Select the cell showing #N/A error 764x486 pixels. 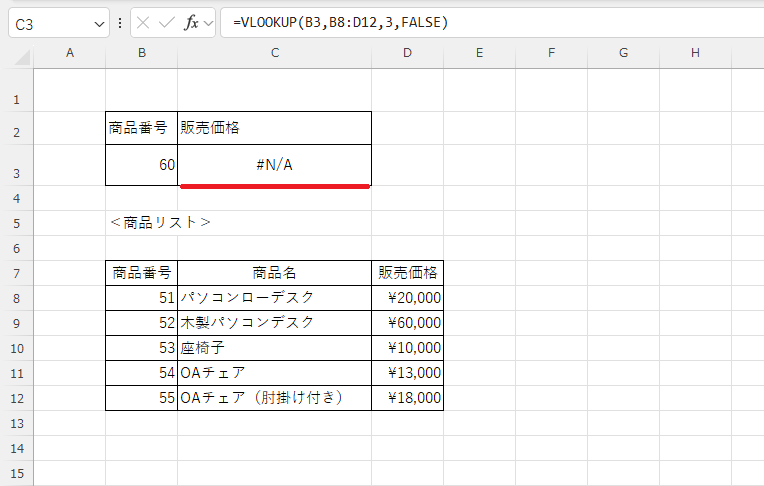pos(274,165)
